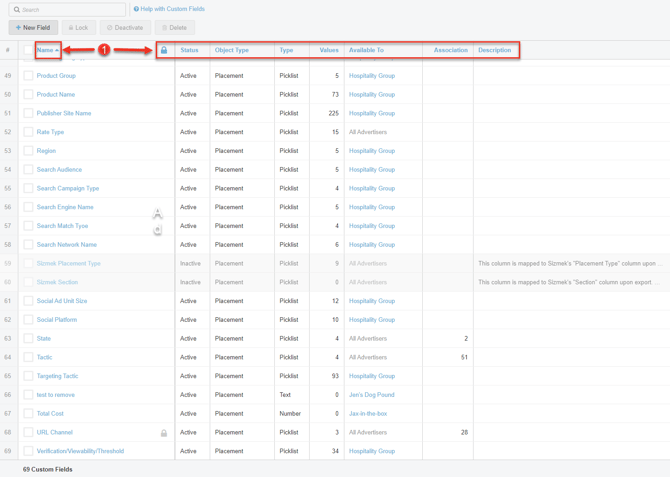The image size is (670, 477).
Task: Open the Social Ad Unit Size field
Action: pyautogui.click(x=62, y=301)
